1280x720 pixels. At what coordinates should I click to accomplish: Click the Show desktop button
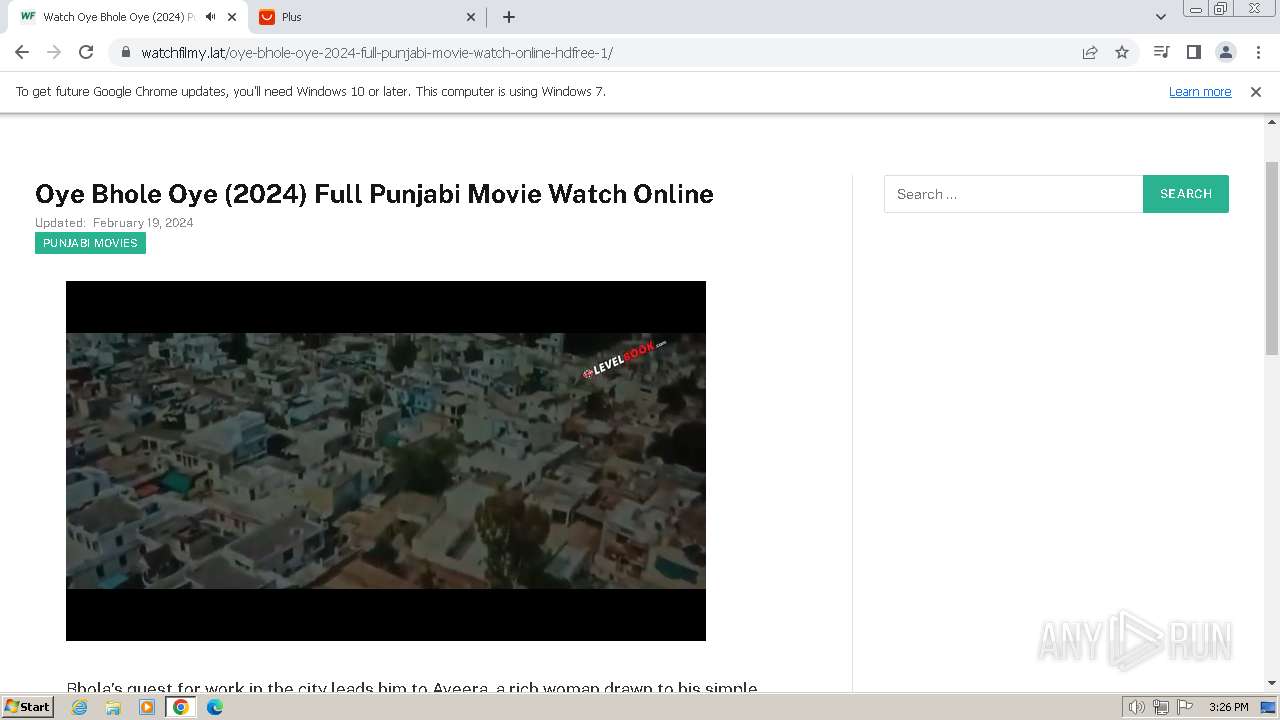tap(1268, 707)
